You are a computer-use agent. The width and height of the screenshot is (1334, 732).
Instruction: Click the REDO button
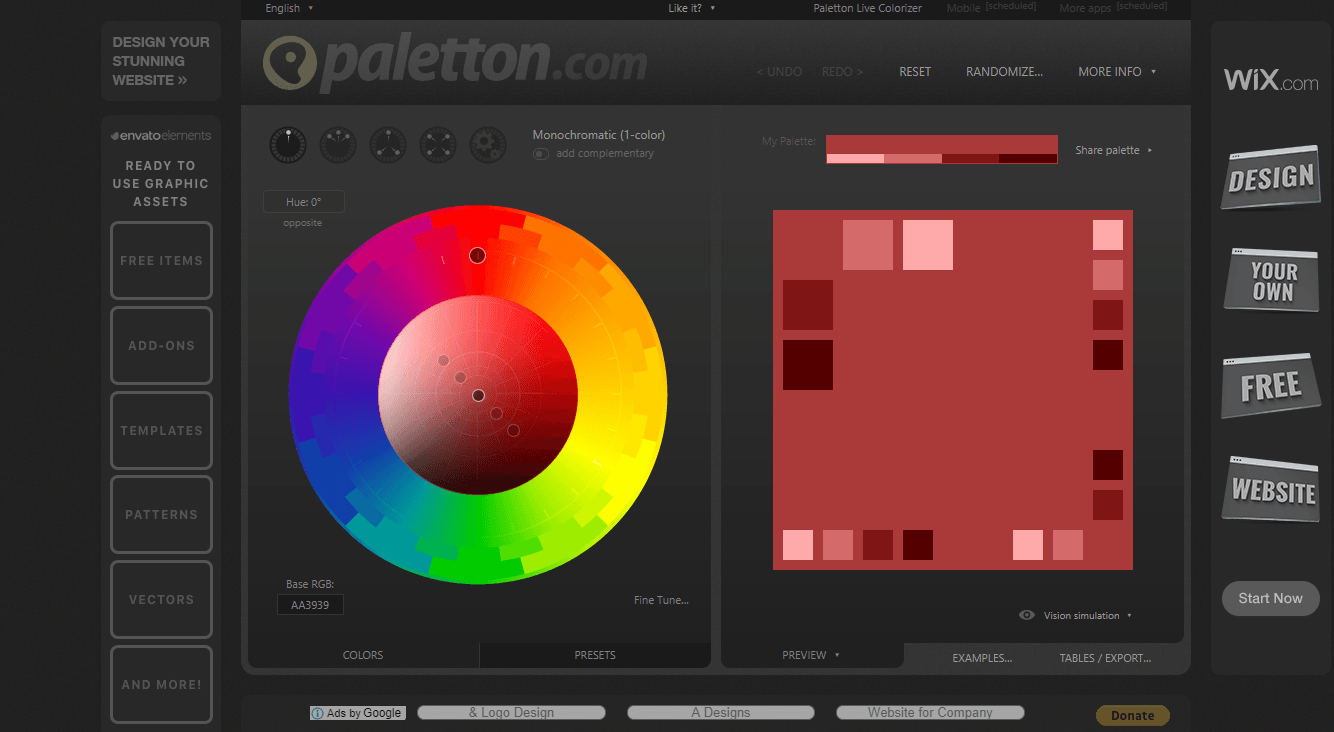pos(842,72)
